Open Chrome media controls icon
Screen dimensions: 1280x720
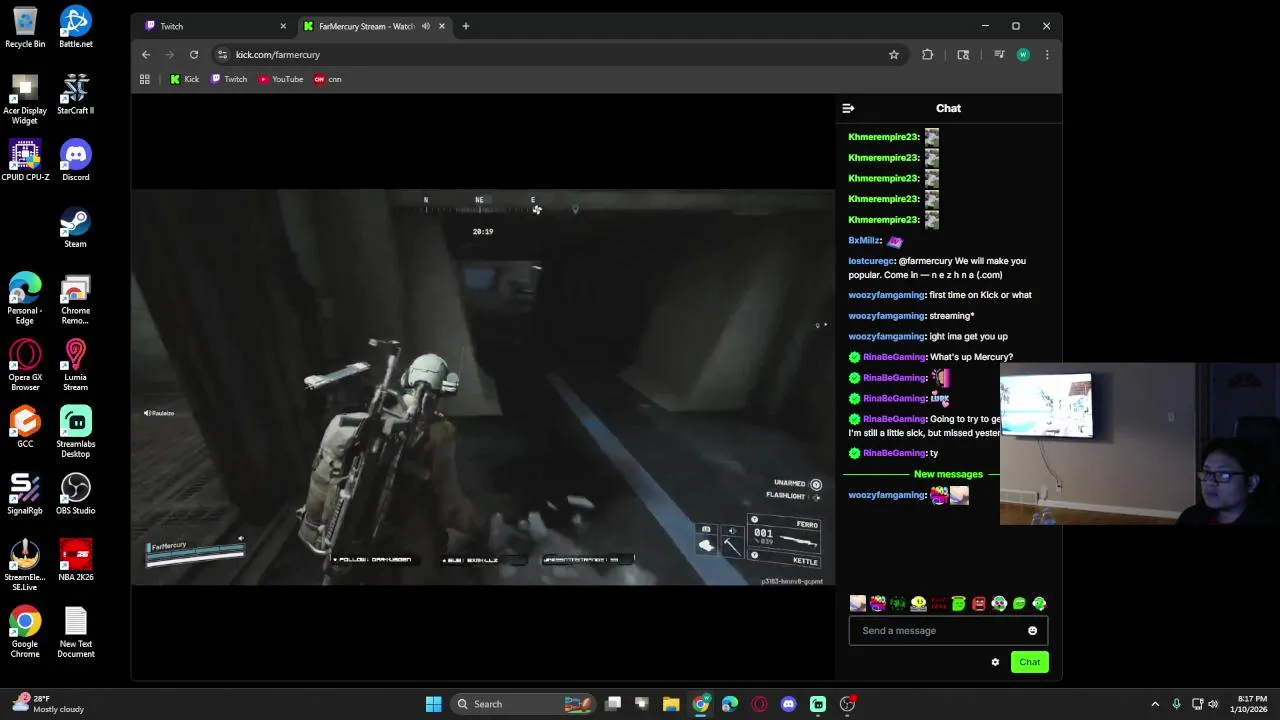[998, 55]
